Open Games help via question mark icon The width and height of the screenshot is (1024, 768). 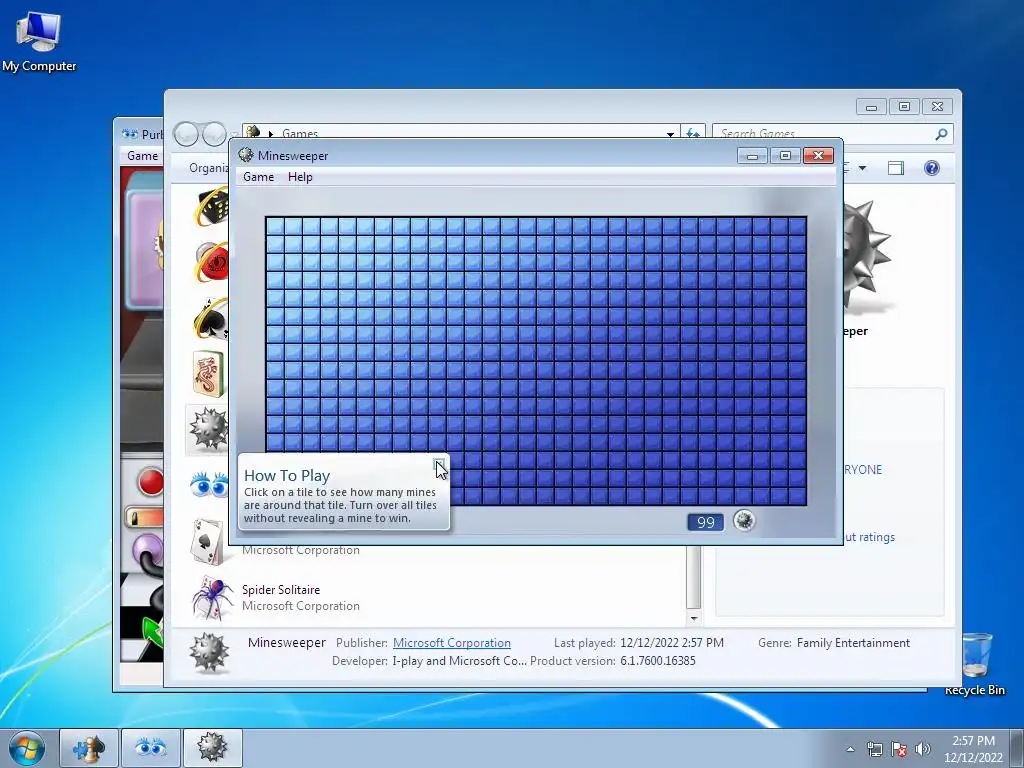coord(932,168)
